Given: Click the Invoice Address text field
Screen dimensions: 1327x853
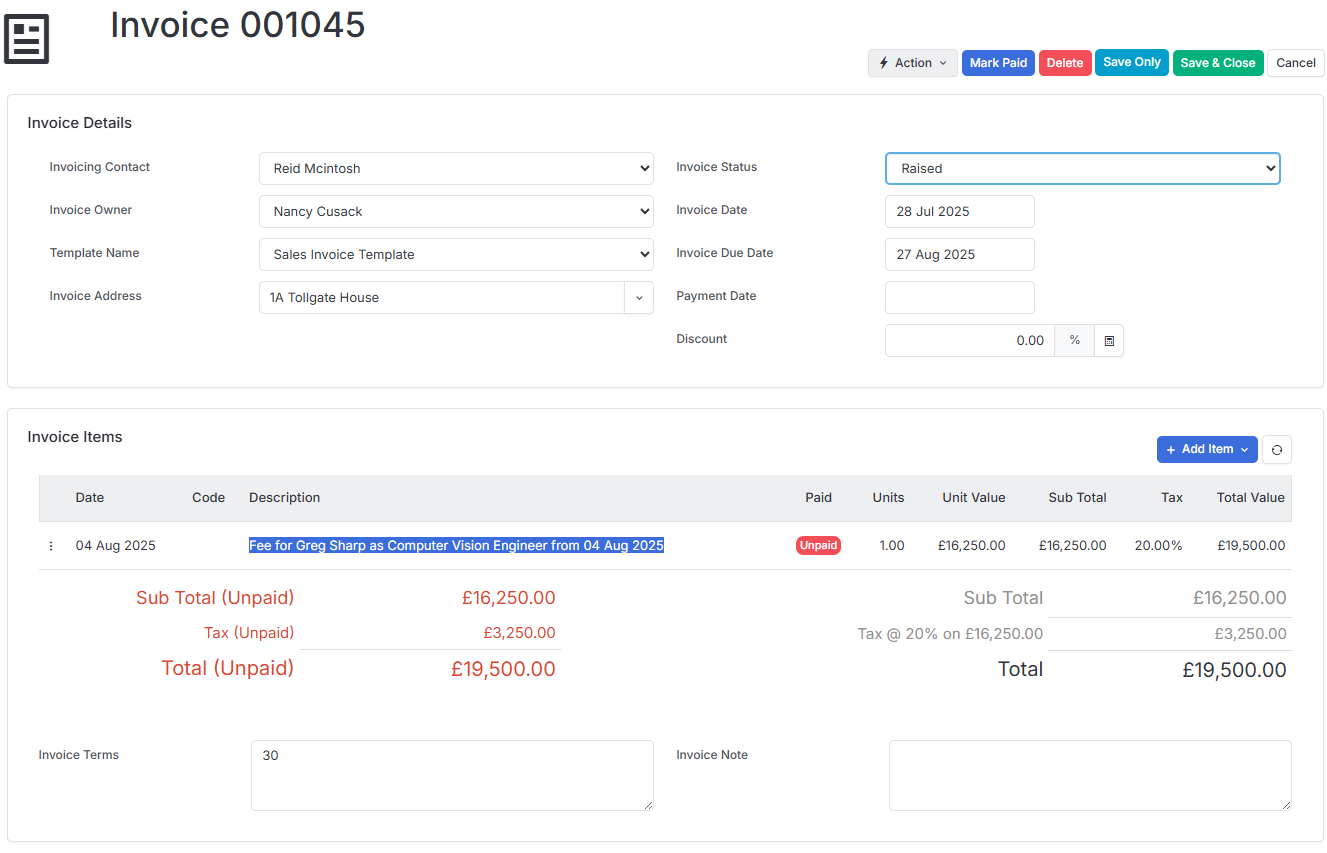Looking at the screenshot, I should 442,298.
